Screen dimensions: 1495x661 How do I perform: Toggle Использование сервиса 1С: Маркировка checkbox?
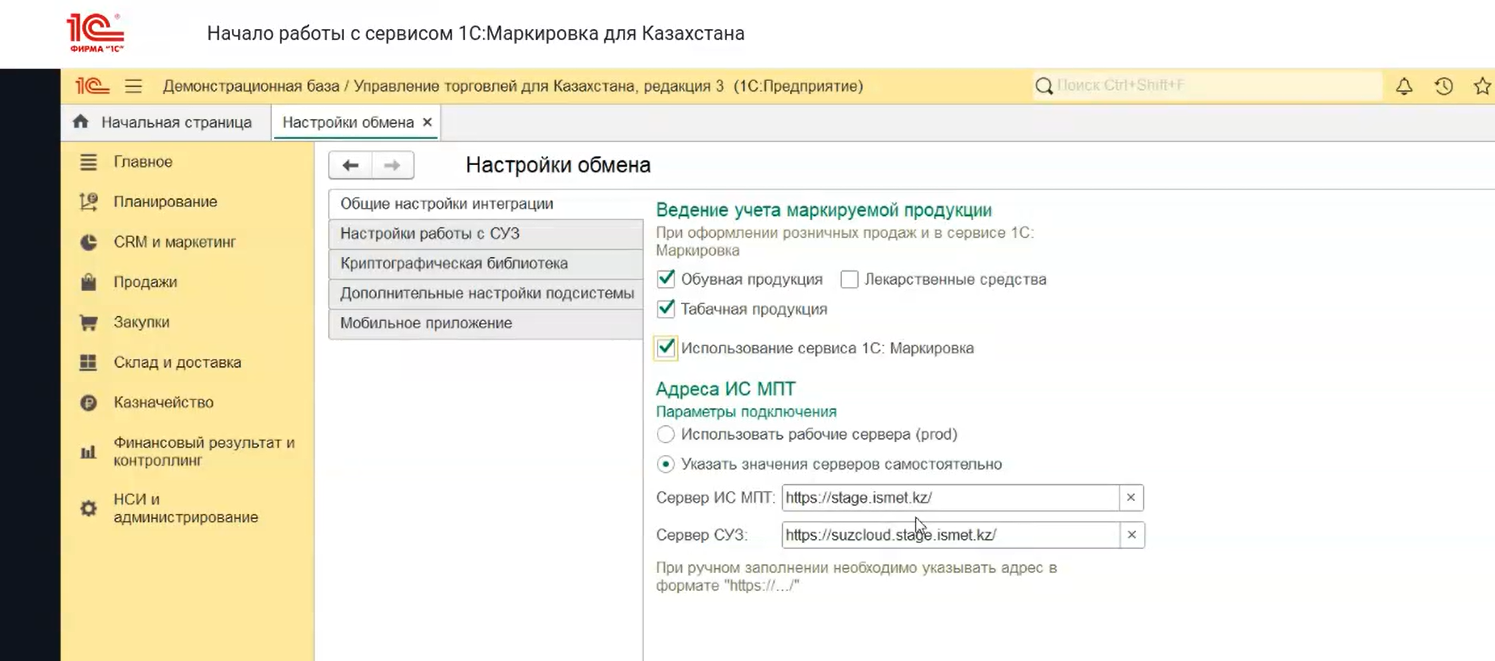coord(666,348)
